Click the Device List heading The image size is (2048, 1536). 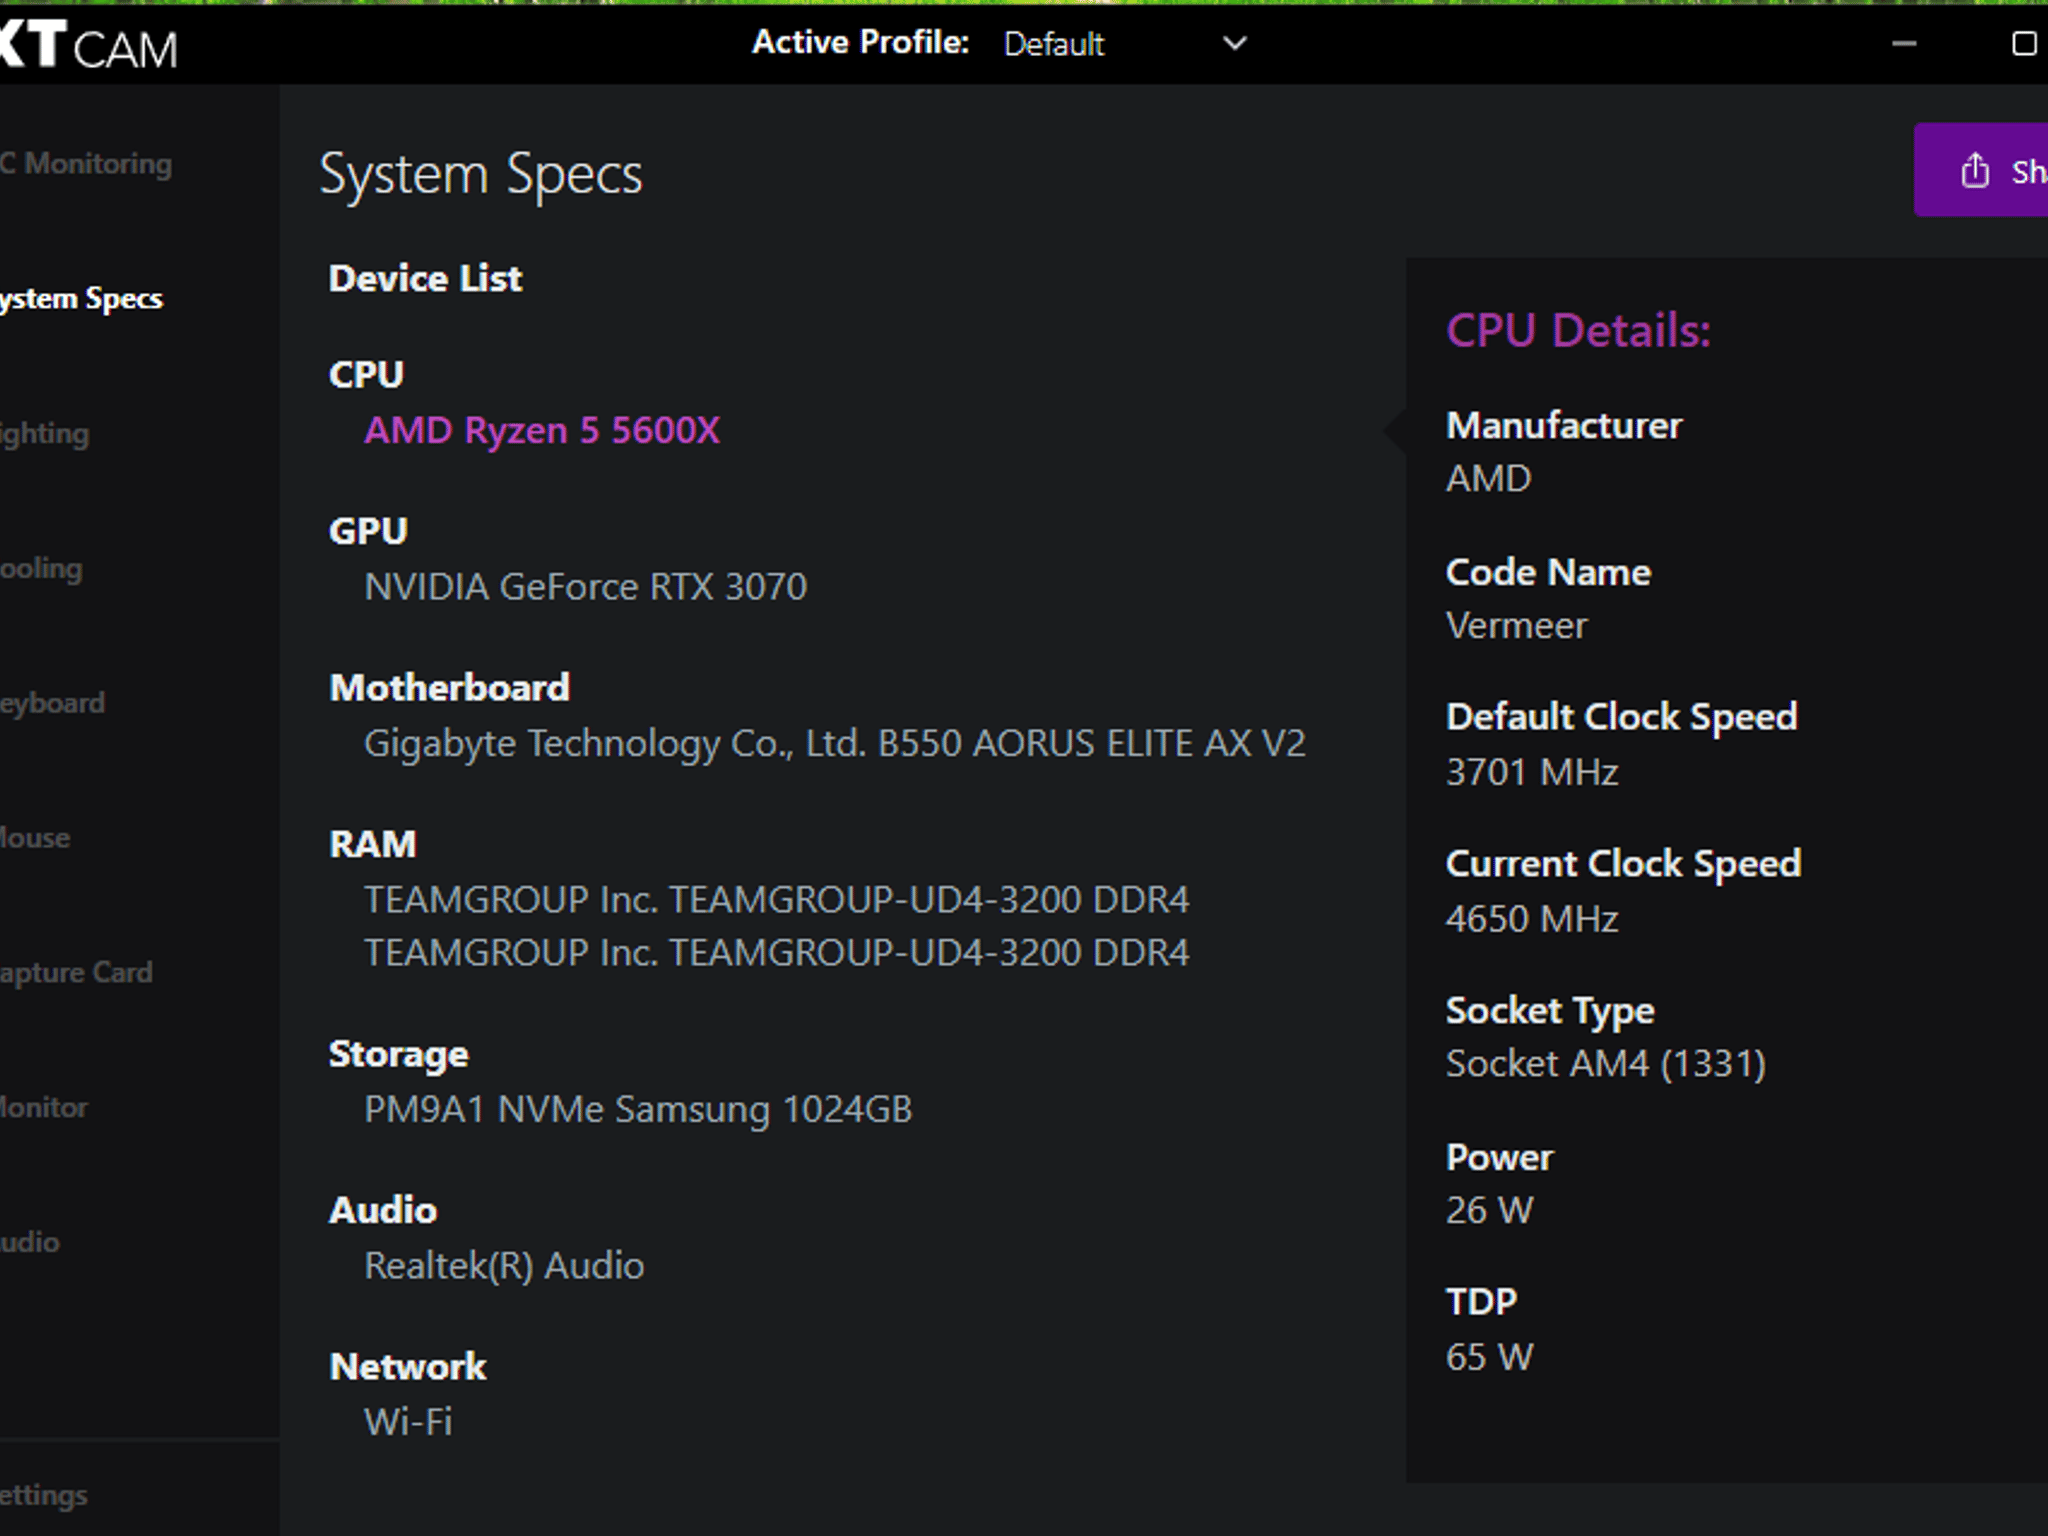[425, 279]
